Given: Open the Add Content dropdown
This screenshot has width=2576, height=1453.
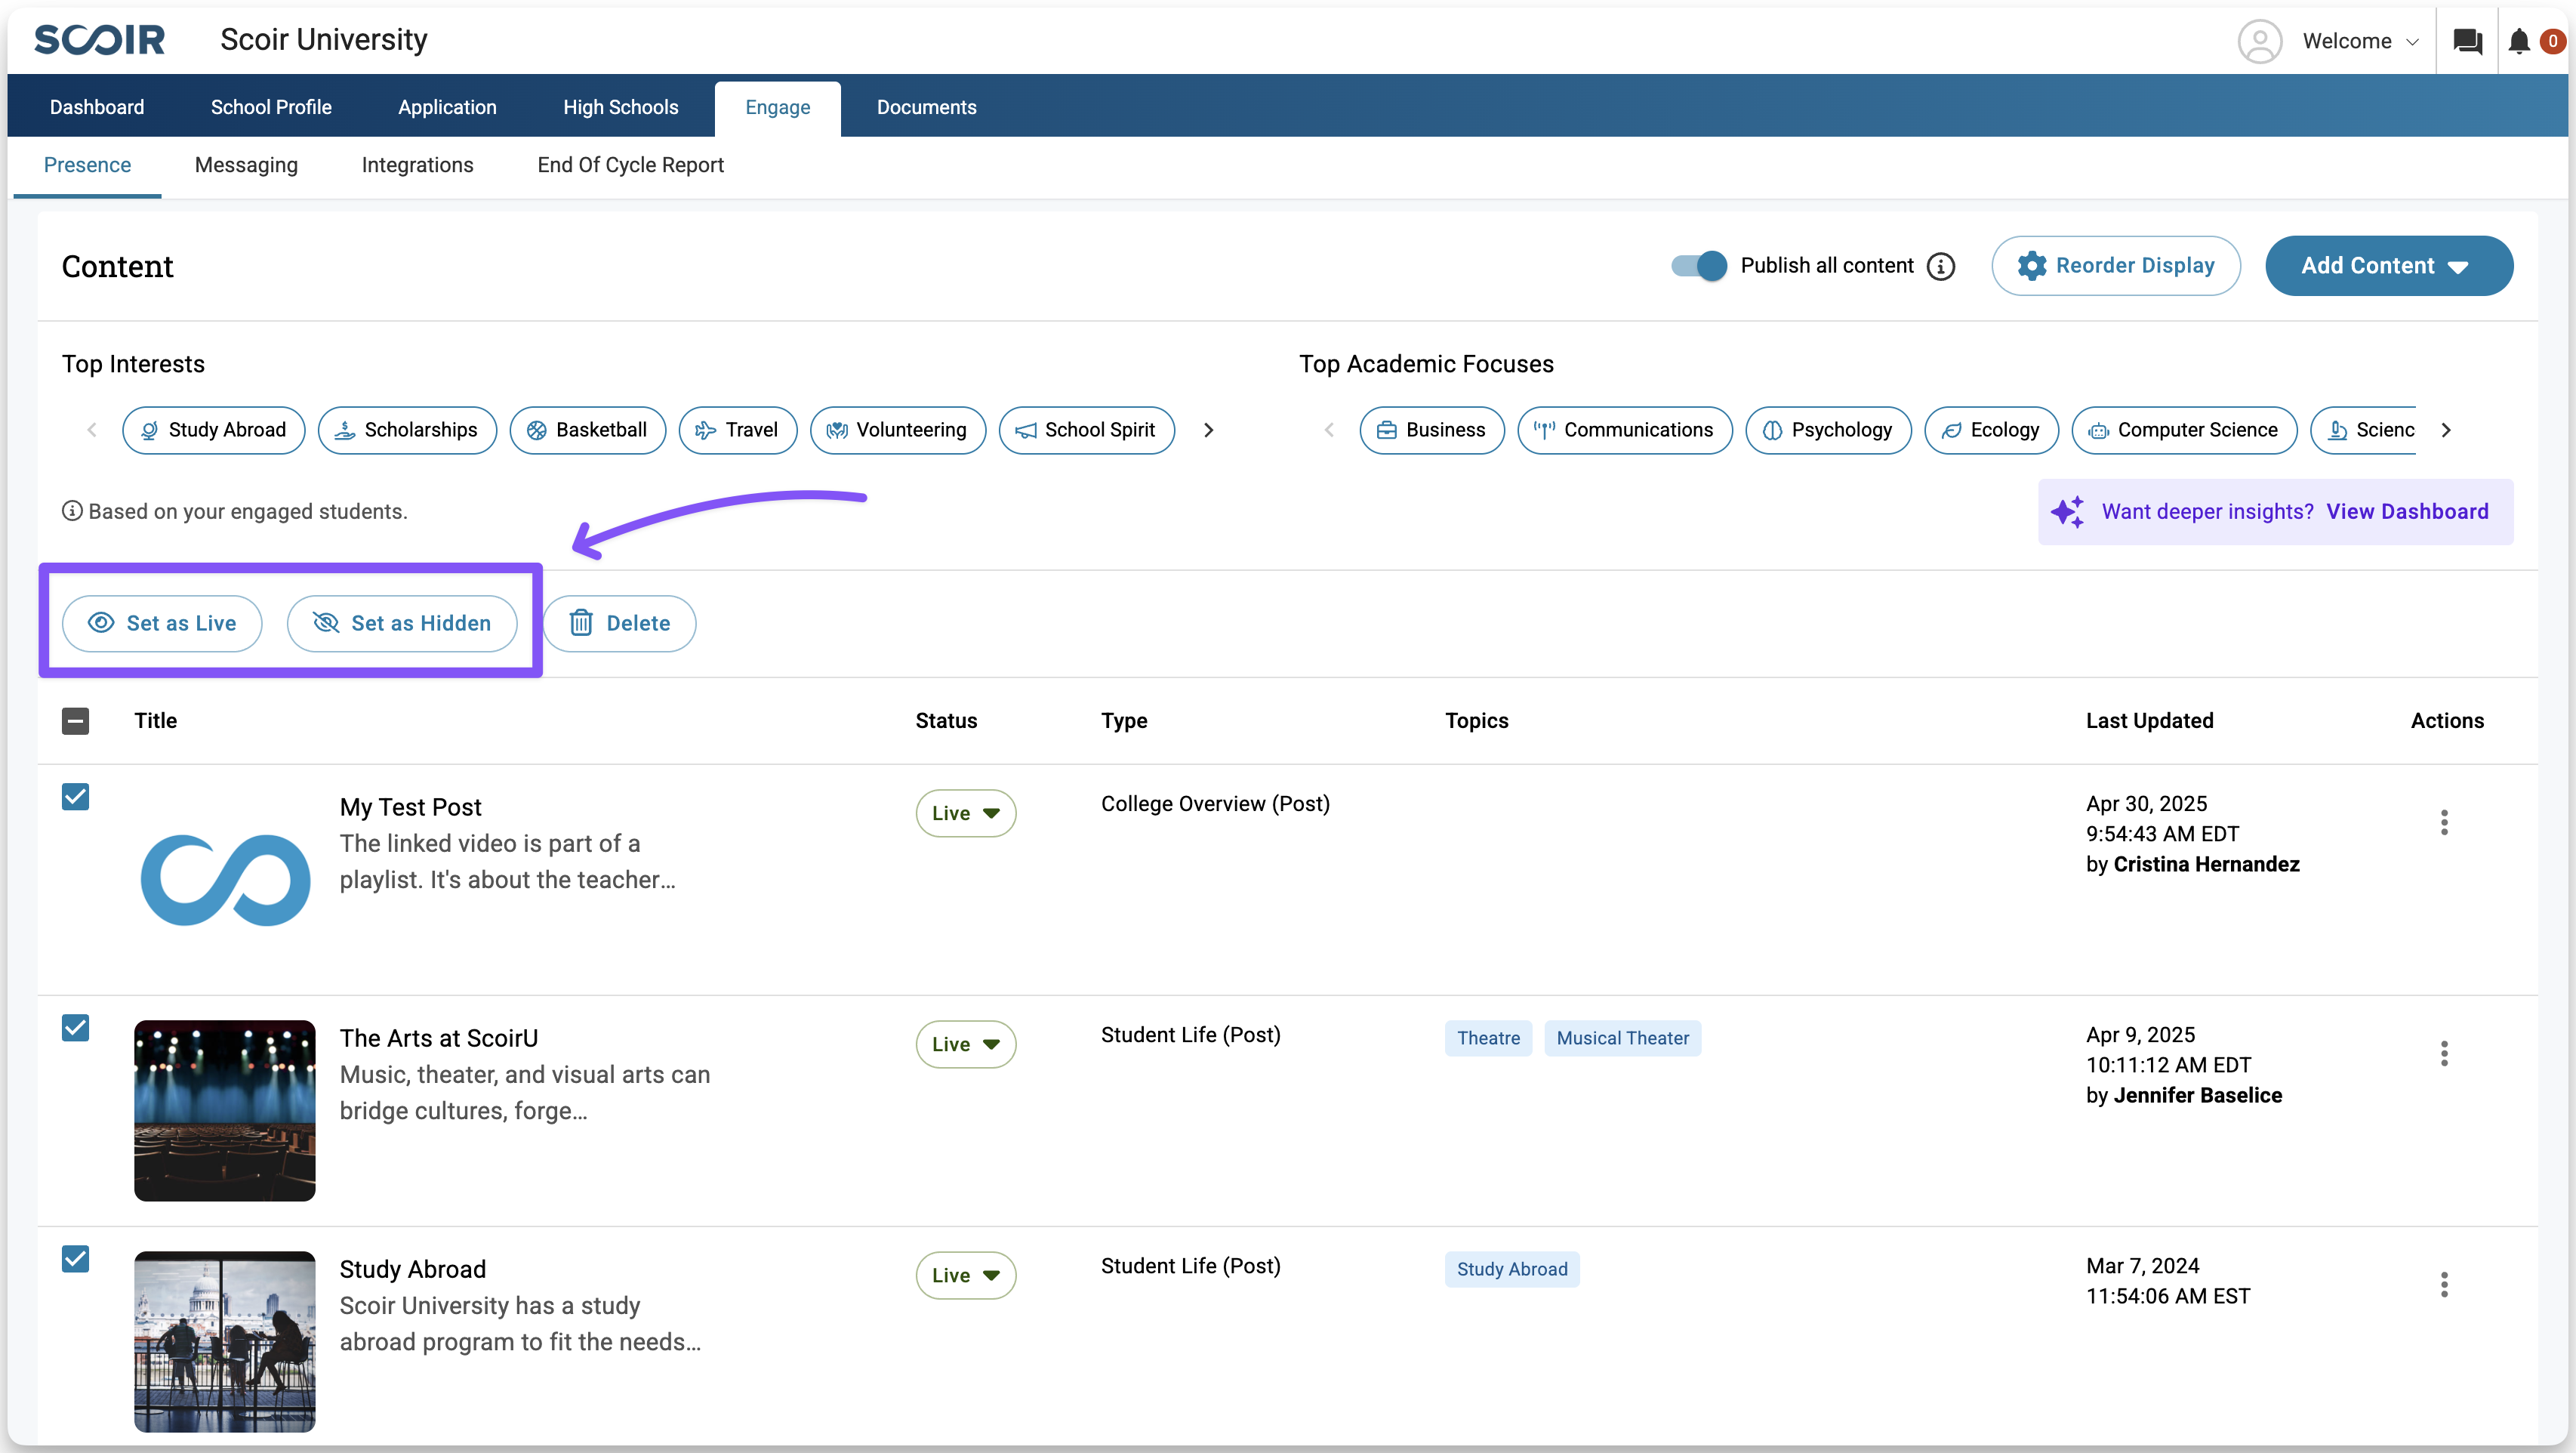Looking at the screenshot, I should click(2388, 266).
